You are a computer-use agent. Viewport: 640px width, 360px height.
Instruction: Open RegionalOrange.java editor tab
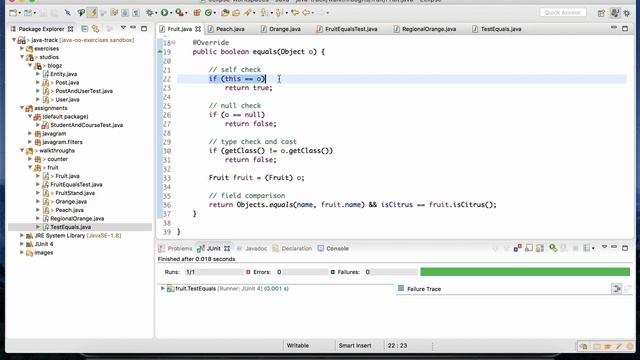429,29
